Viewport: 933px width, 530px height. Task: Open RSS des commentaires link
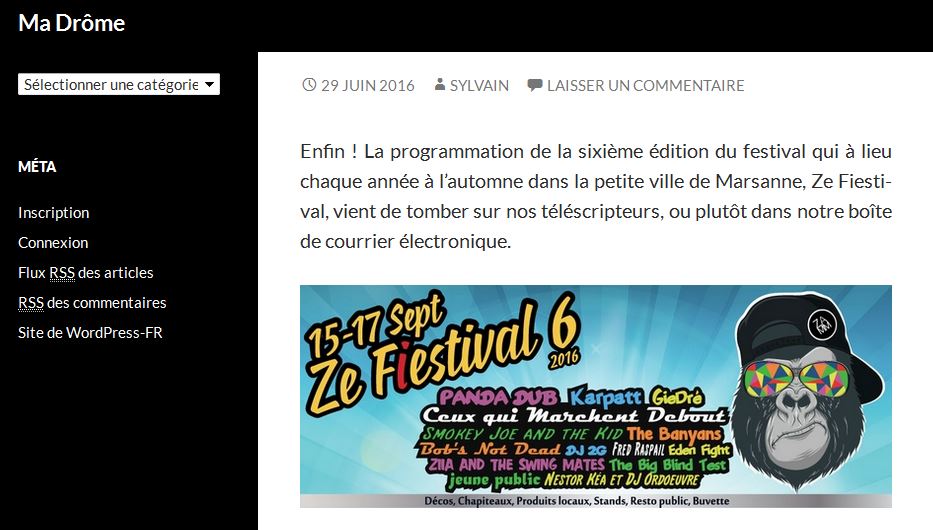pos(92,303)
